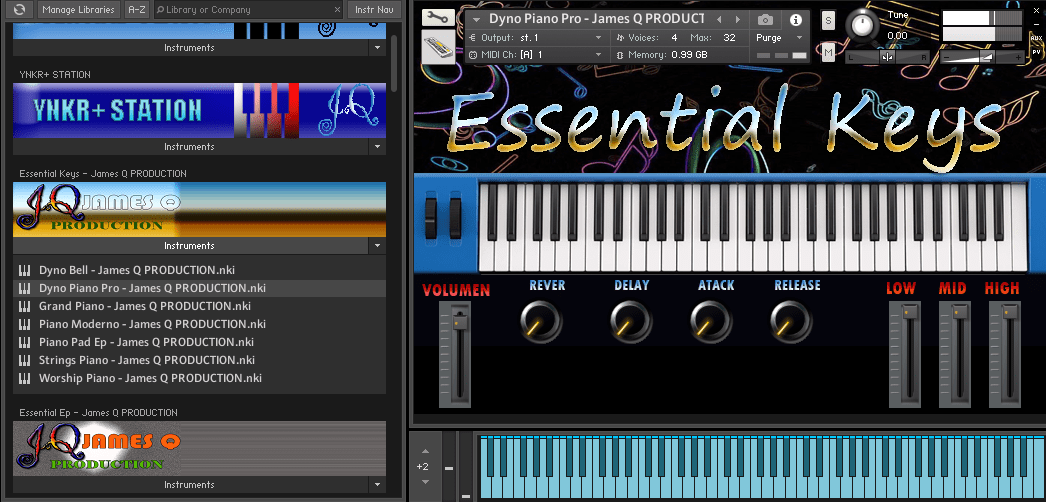The height and width of the screenshot is (502, 1046).
Task: Open the MIDI Ch [A] 1 dropdown
Action: (598, 55)
